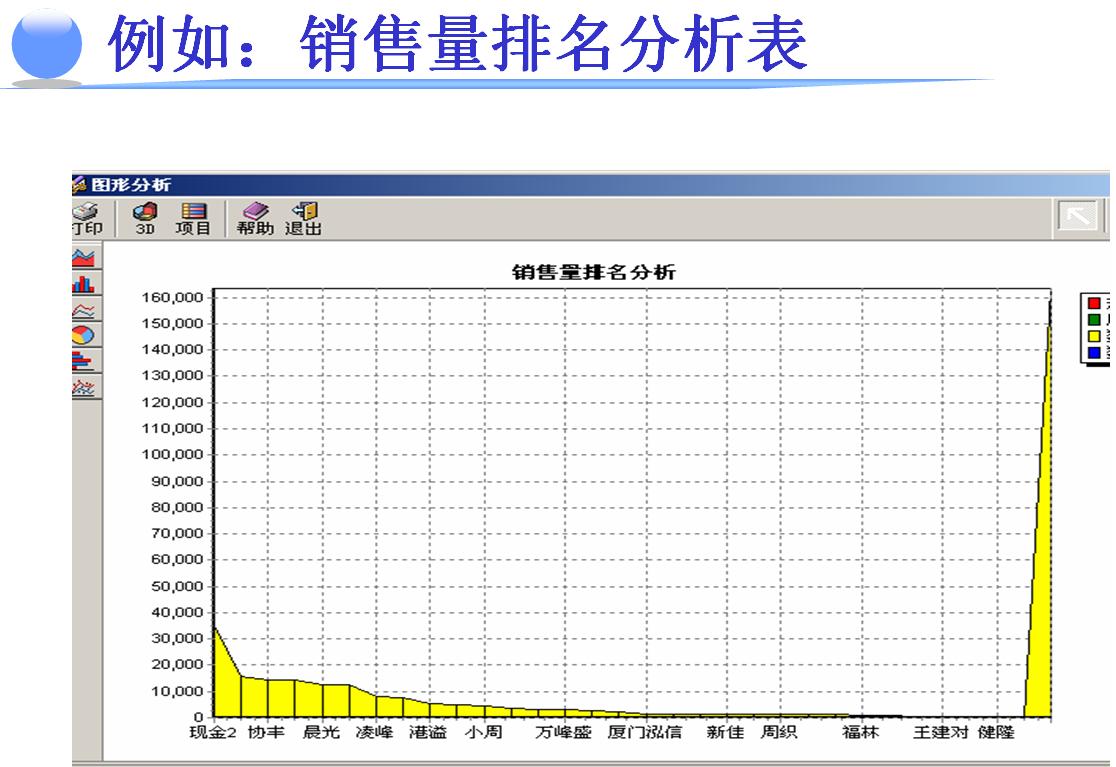Switch to pie chart type
This screenshot has width=1116, height=767.
(x=84, y=335)
